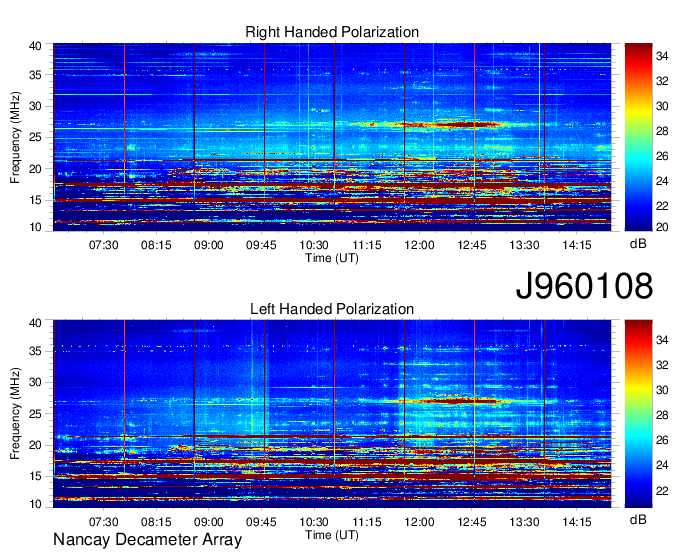Click 09:00 time tick on Right Handed plot
This screenshot has height=552, width=680.
tap(209, 245)
